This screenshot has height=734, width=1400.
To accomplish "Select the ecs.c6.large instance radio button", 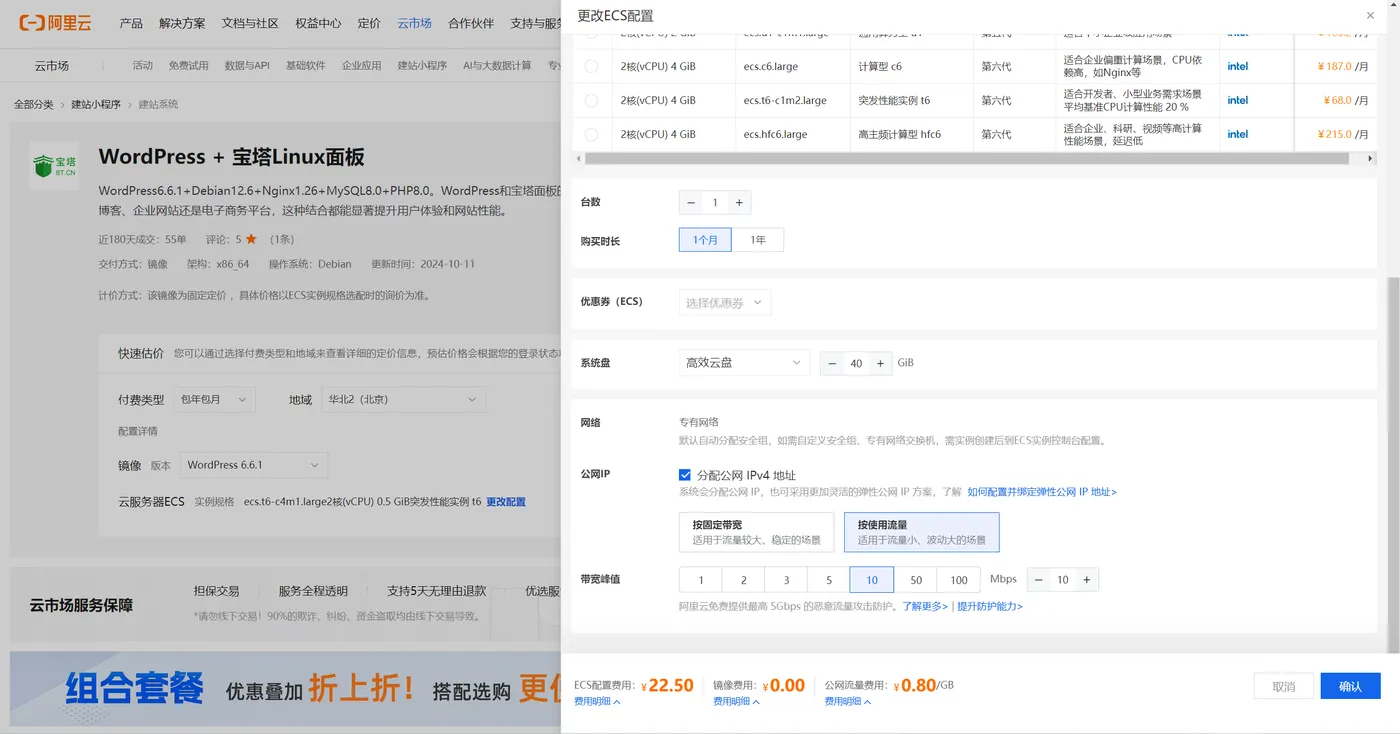I will click(591, 67).
